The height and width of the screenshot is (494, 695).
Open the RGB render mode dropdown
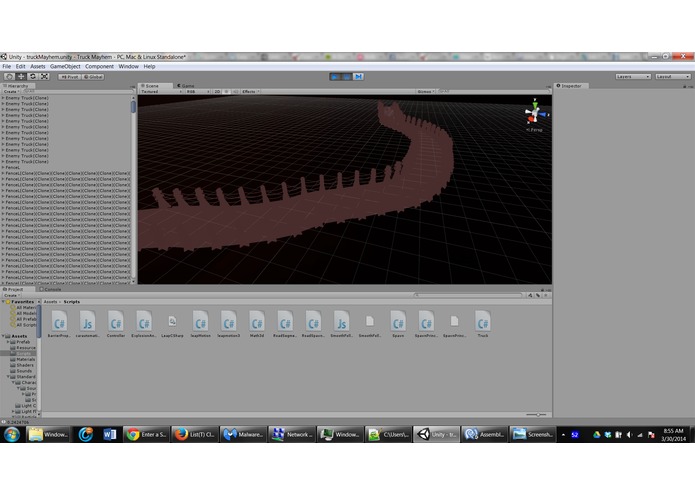198,92
